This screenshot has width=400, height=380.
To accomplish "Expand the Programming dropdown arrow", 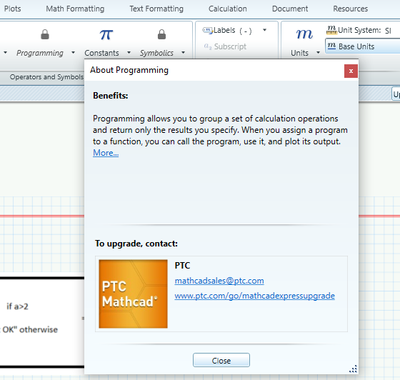I will (x=73, y=53).
